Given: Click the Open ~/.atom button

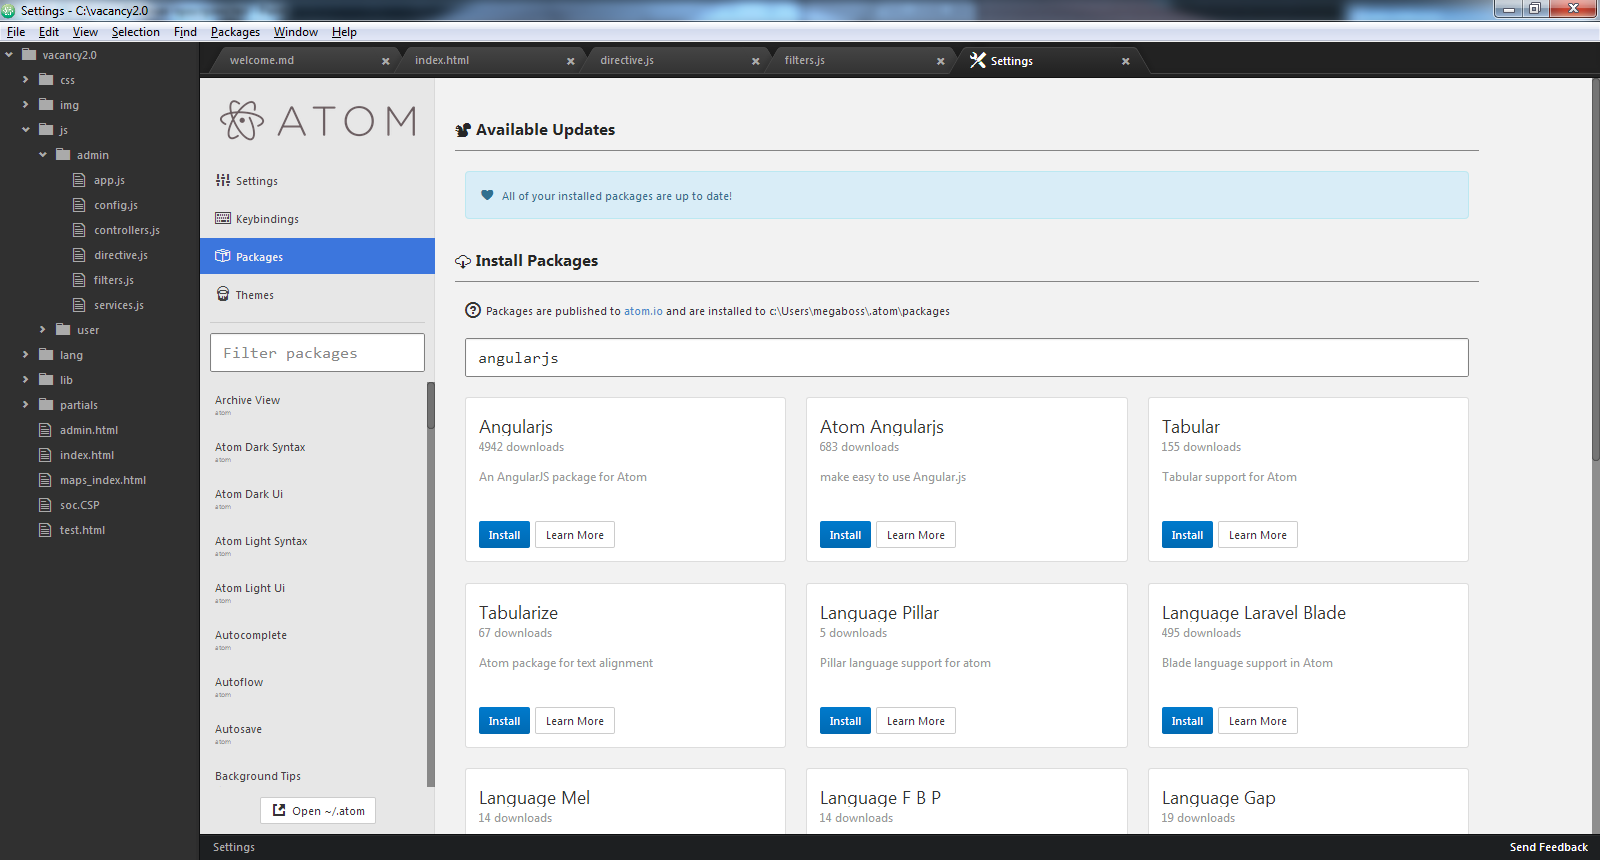Looking at the screenshot, I should pyautogui.click(x=318, y=810).
